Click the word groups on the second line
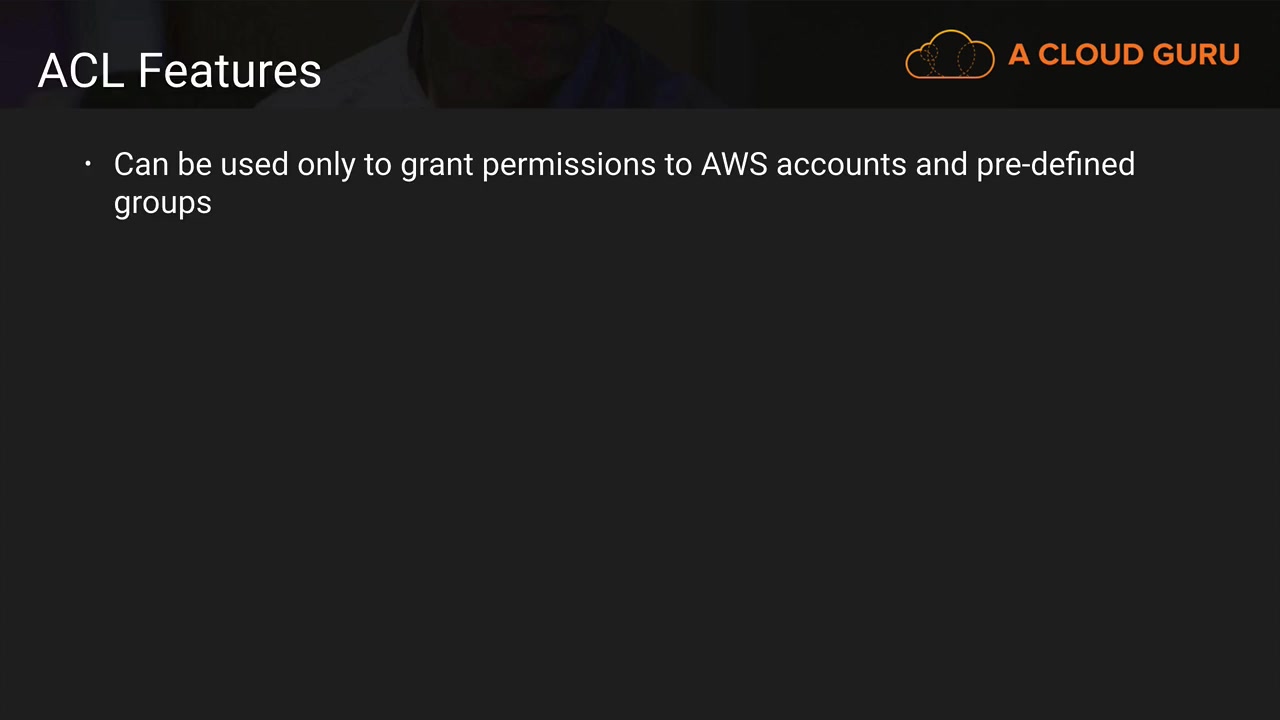The height and width of the screenshot is (720, 1280). pyautogui.click(x=163, y=203)
